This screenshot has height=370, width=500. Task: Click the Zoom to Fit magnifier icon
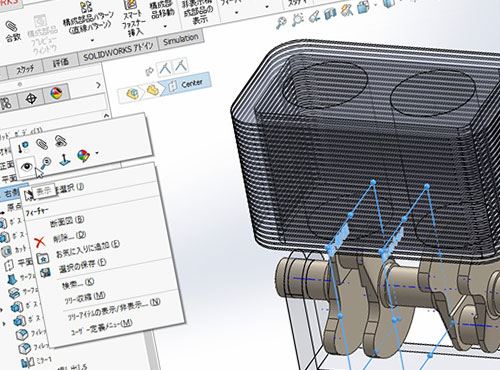tap(282, 23)
